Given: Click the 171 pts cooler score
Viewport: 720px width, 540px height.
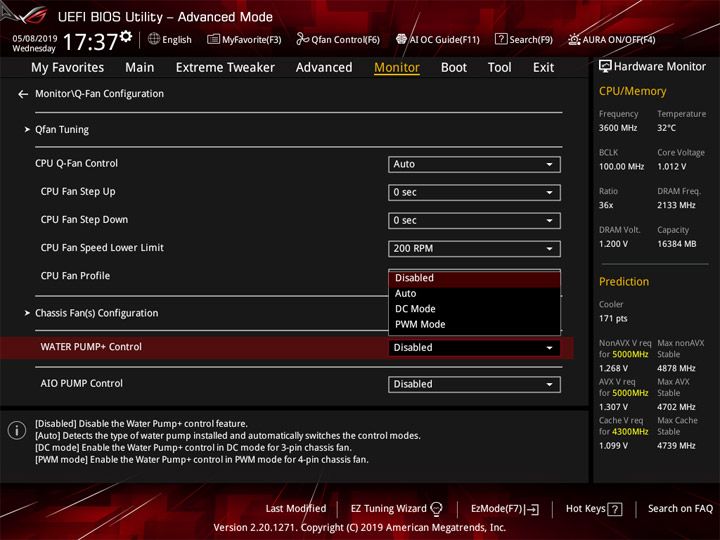Looking at the screenshot, I should click(x=613, y=319).
